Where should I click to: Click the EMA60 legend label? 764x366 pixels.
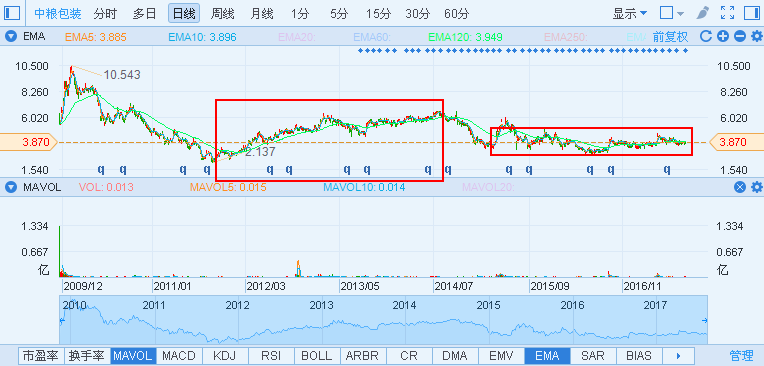coord(372,37)
